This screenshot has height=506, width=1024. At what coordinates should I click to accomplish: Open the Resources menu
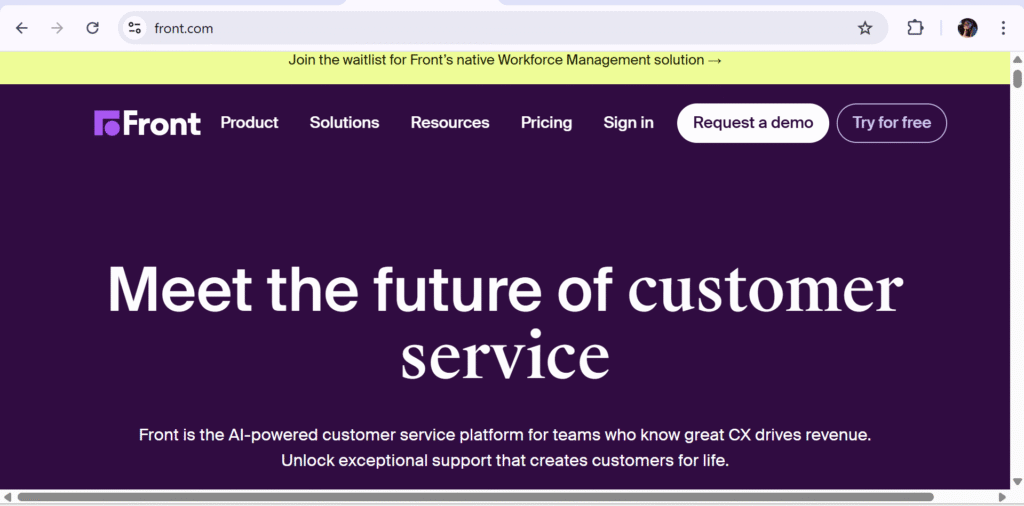click(450, 123)
